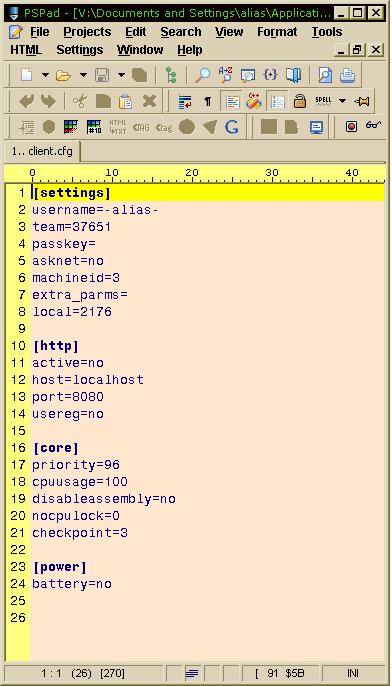
Task: Click the Cut scissors icon
Action: 80,101
